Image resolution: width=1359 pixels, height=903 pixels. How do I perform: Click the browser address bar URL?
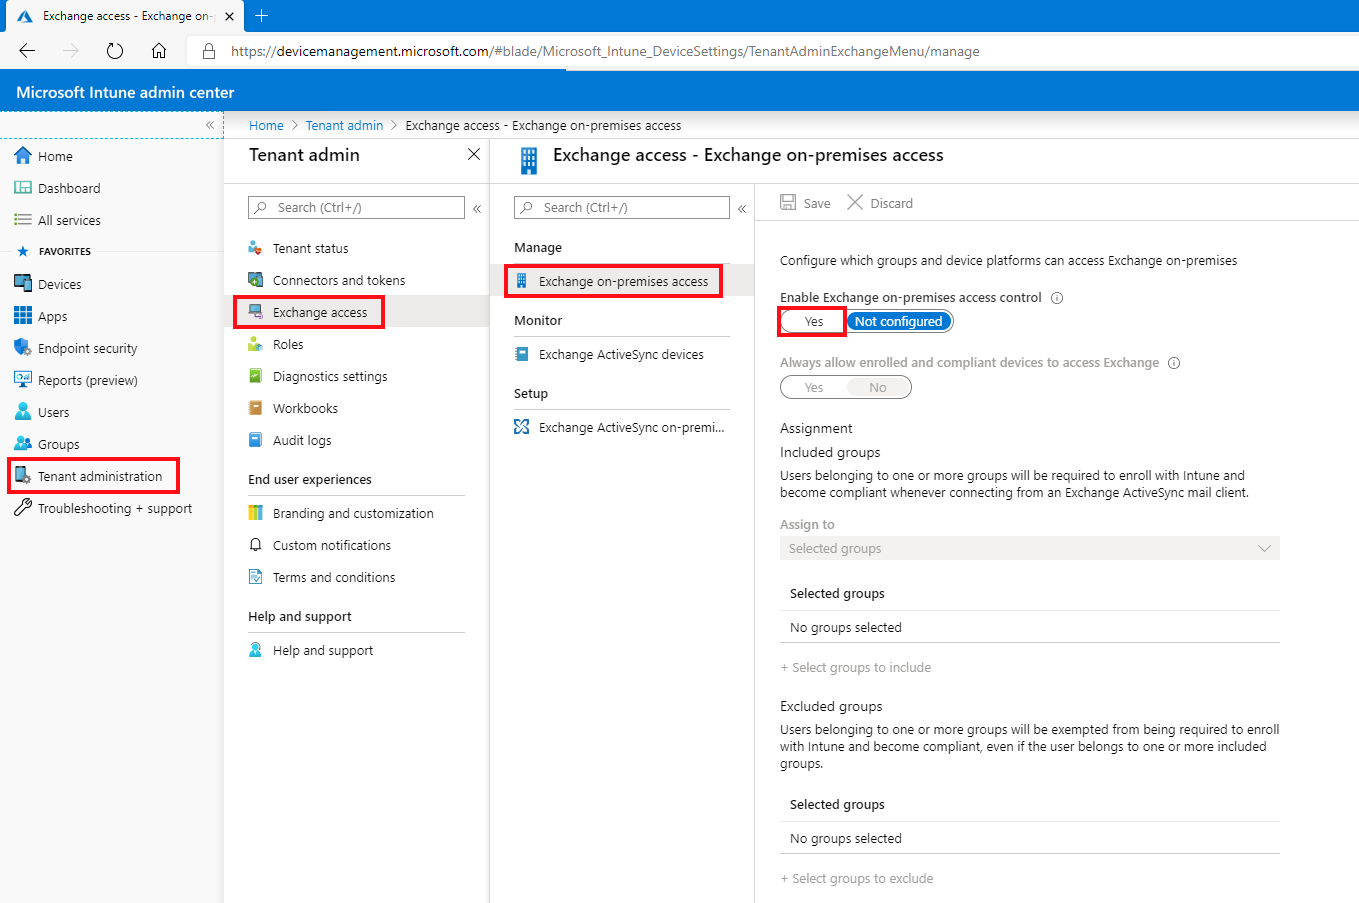[x=605, y=51]
